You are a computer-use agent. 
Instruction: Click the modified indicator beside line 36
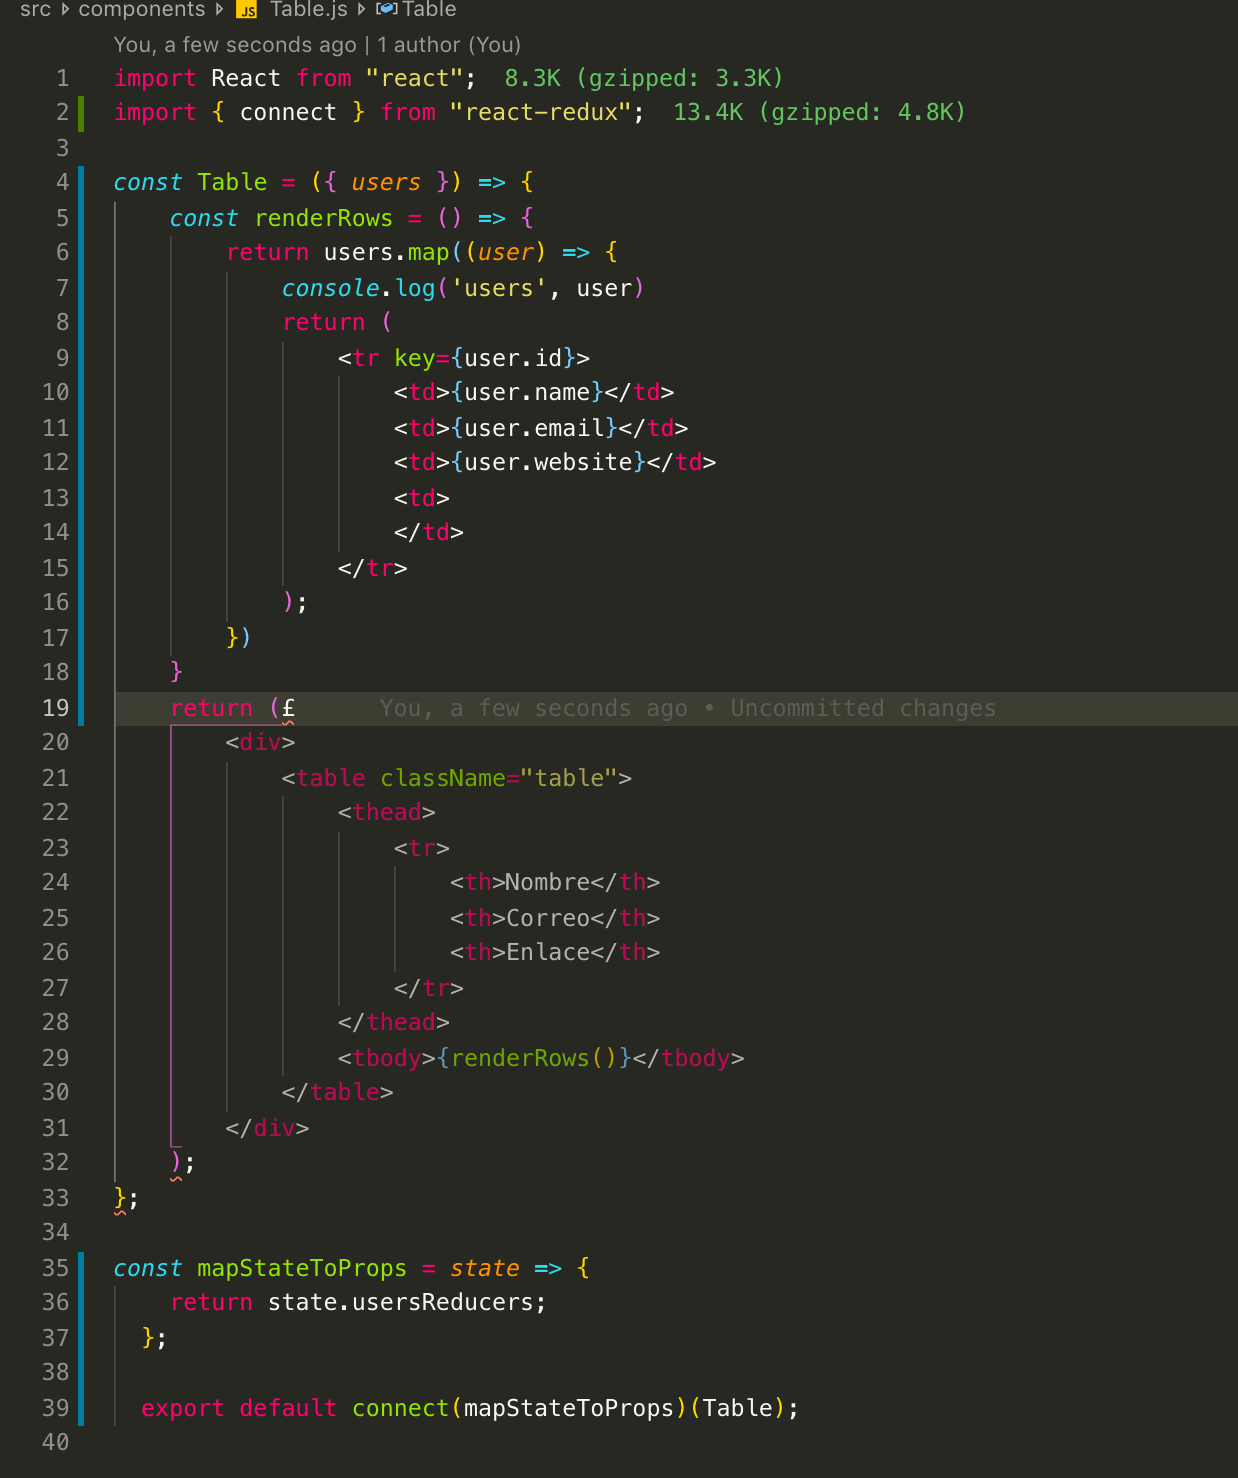pos(82,1302)
